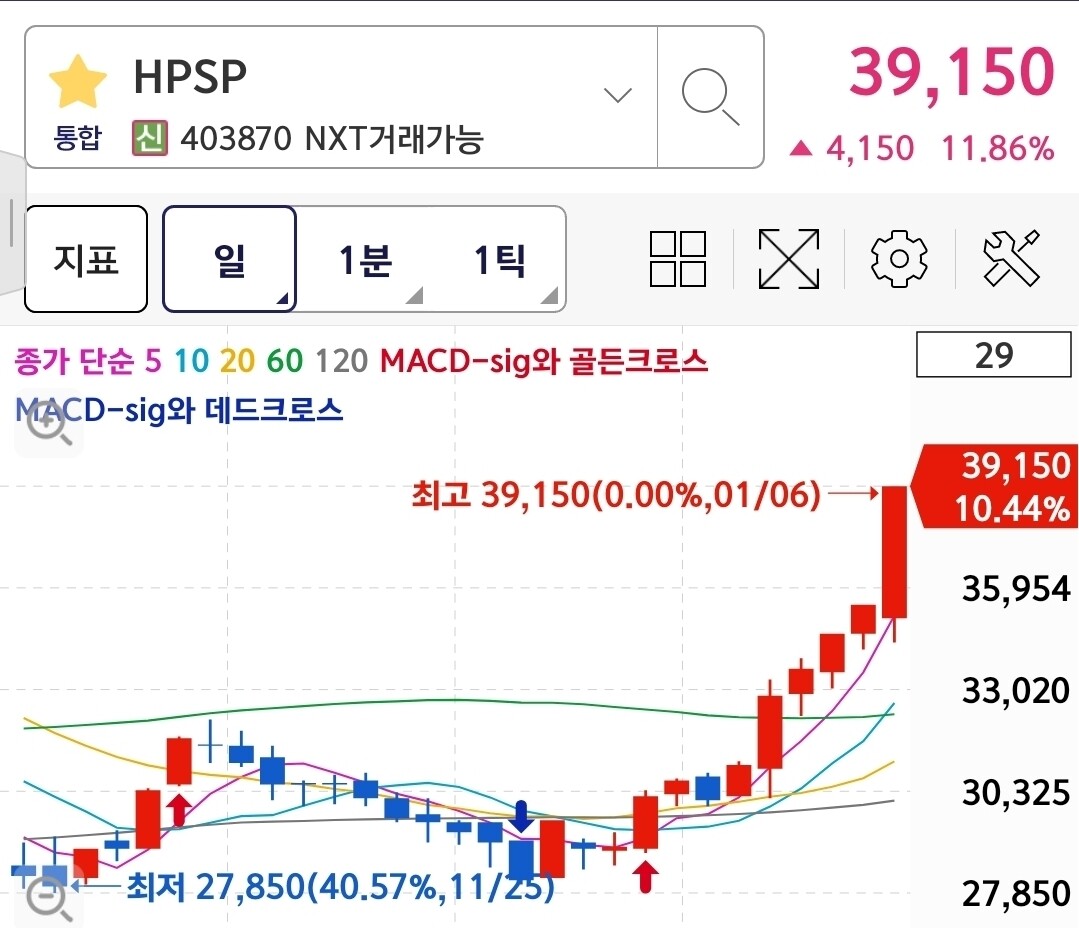Click the blue dead-cross down arrow marker
Viewport: 1079px width, 928px height.
(x=521, y=817)
